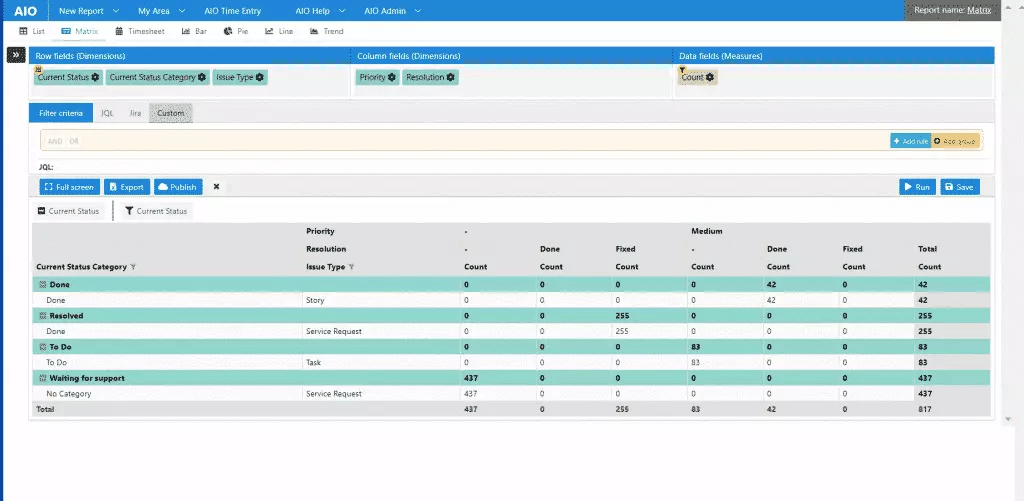Toggle OR condition in filter builder

[74, 141]
